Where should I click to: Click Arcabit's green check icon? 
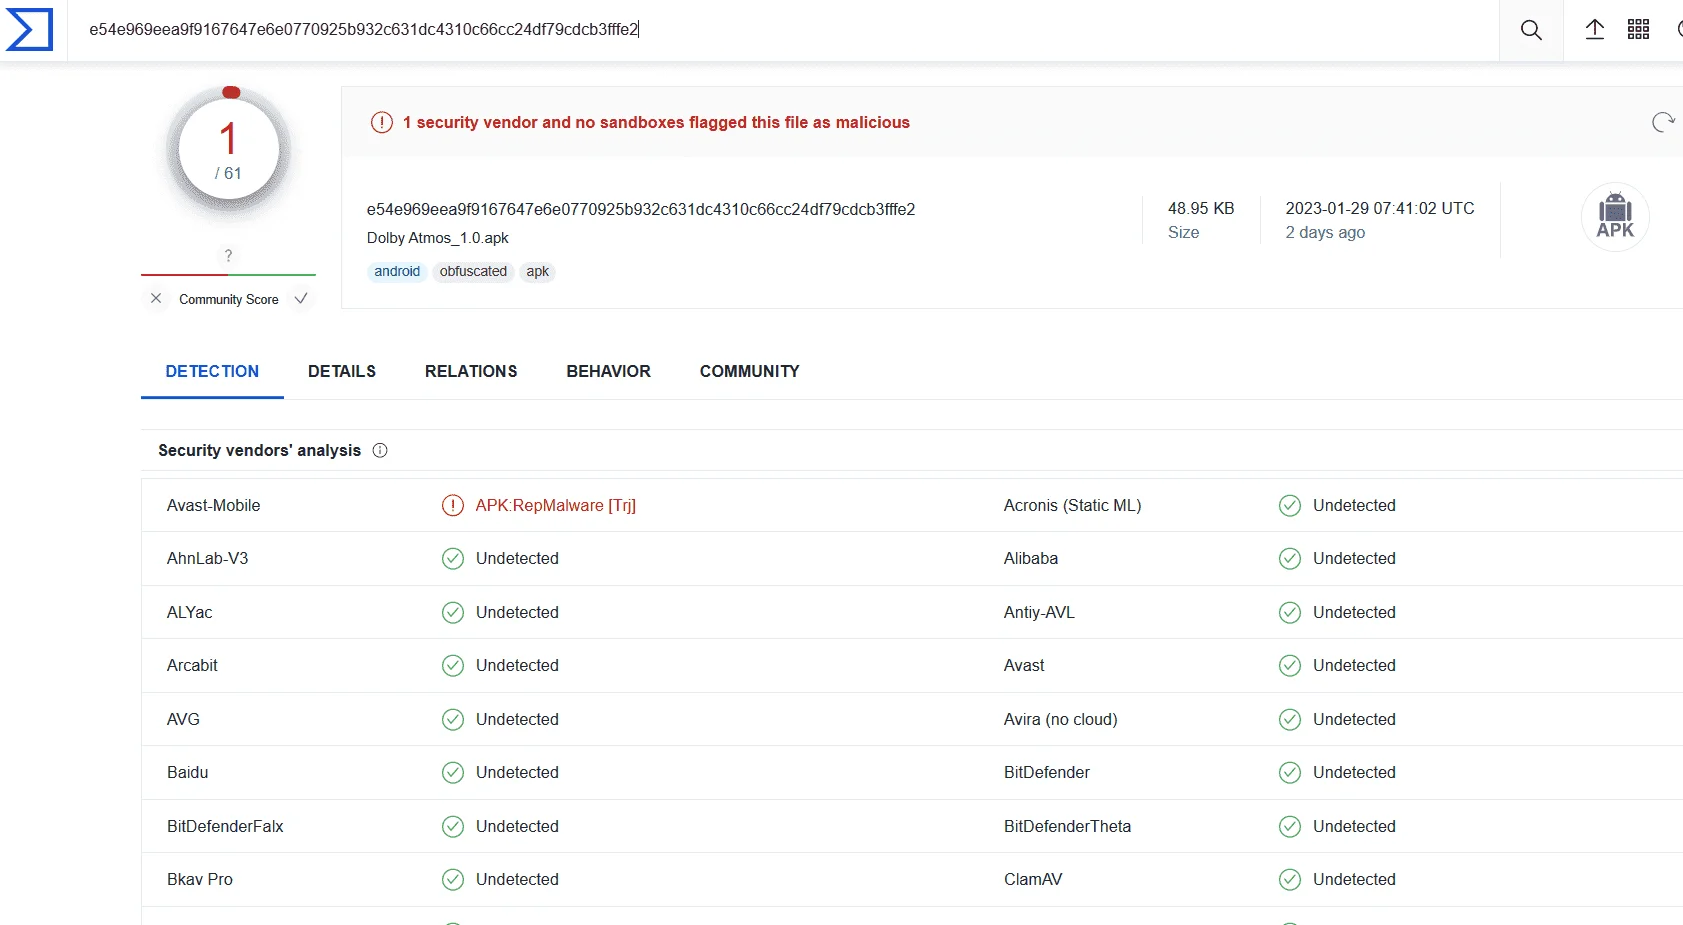pos(453,665)
